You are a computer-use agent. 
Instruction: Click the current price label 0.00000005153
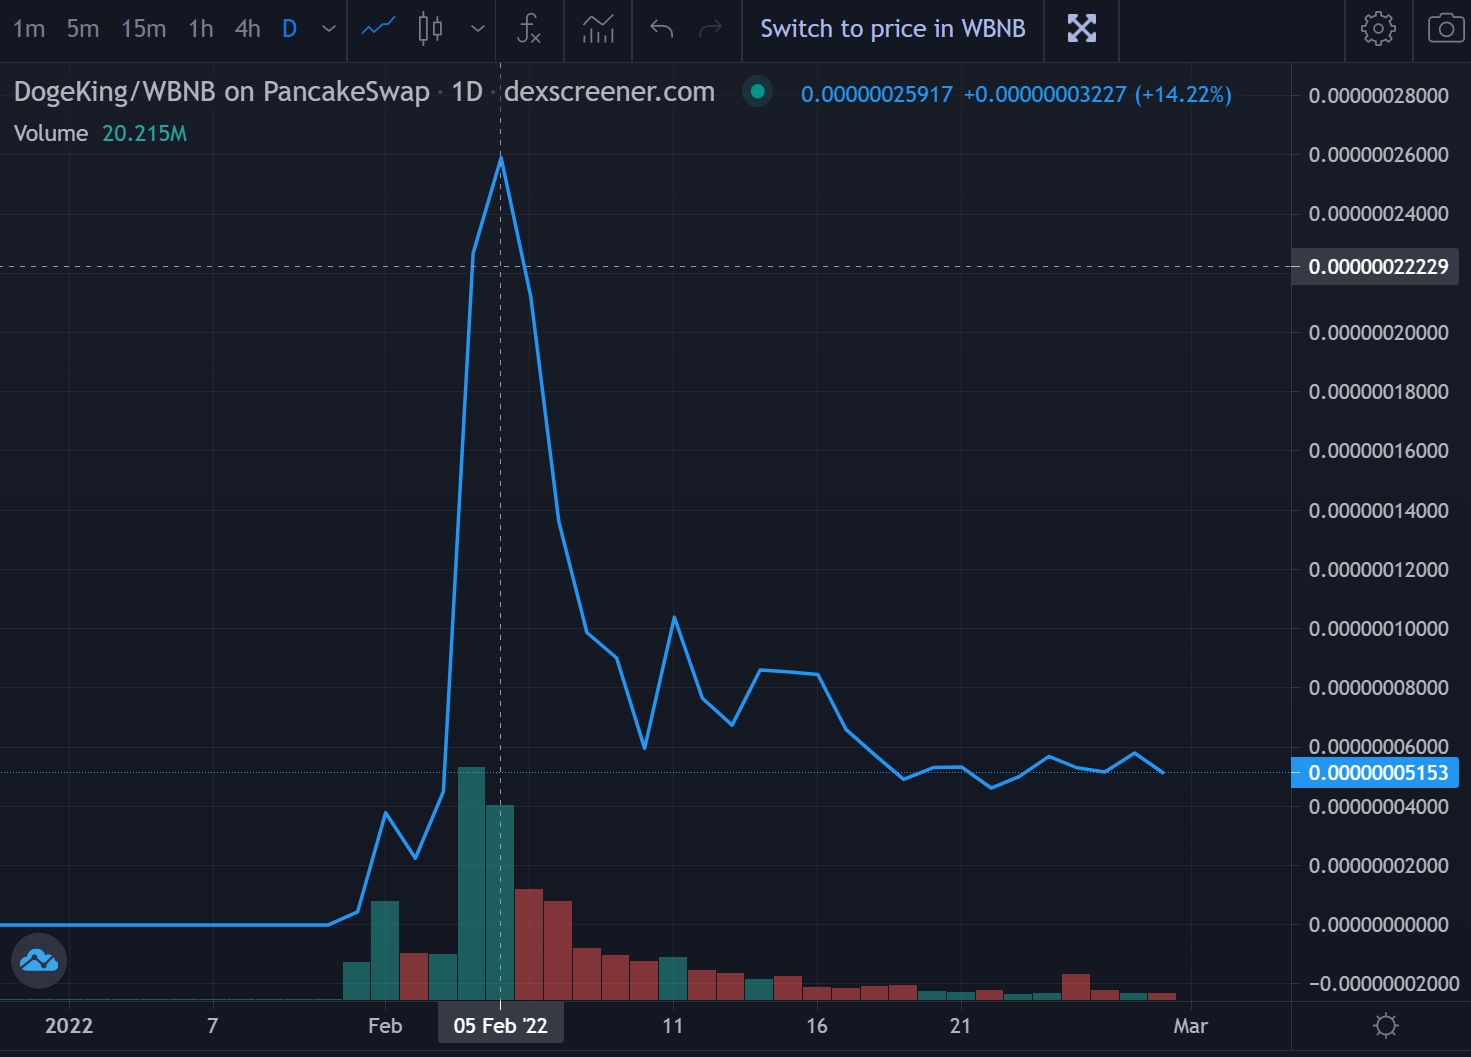coord(1377,773)
